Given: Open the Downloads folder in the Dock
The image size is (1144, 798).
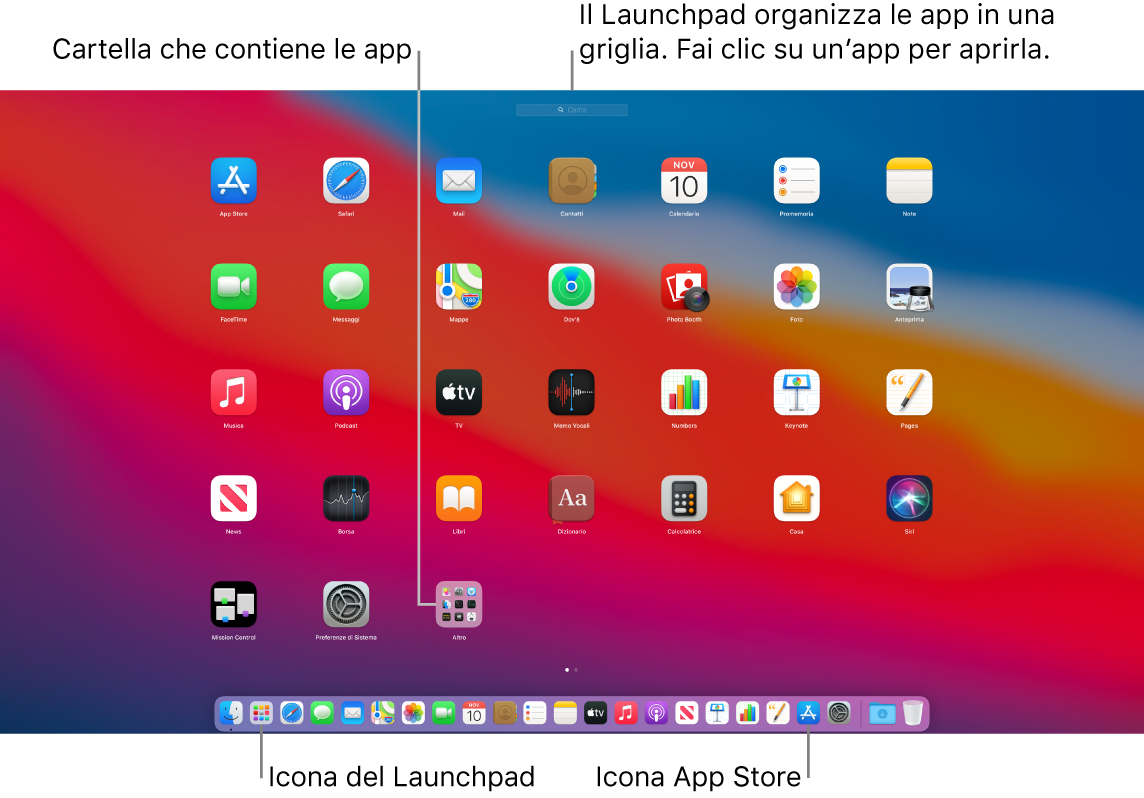Looking at the screenshot, I should pyautogui.click(x=882, y=713).
